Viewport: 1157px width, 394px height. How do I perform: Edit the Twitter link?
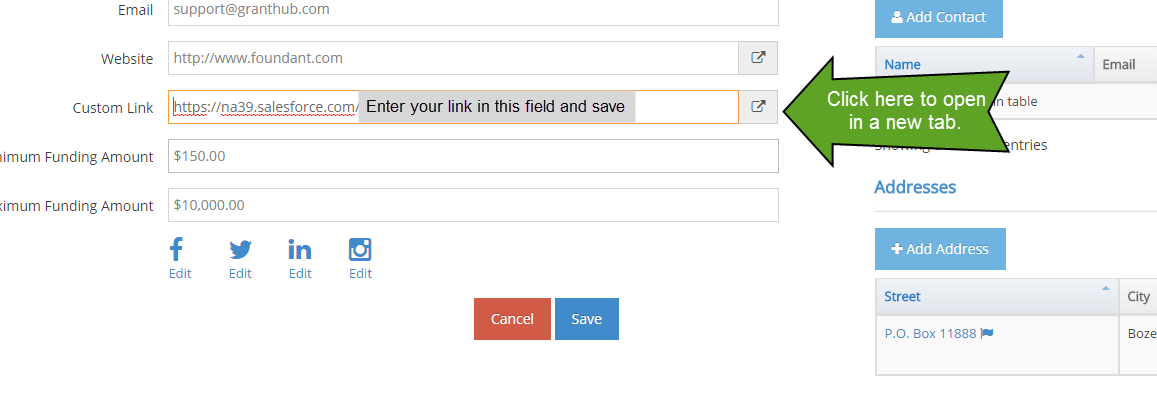(x=240, y=274)
